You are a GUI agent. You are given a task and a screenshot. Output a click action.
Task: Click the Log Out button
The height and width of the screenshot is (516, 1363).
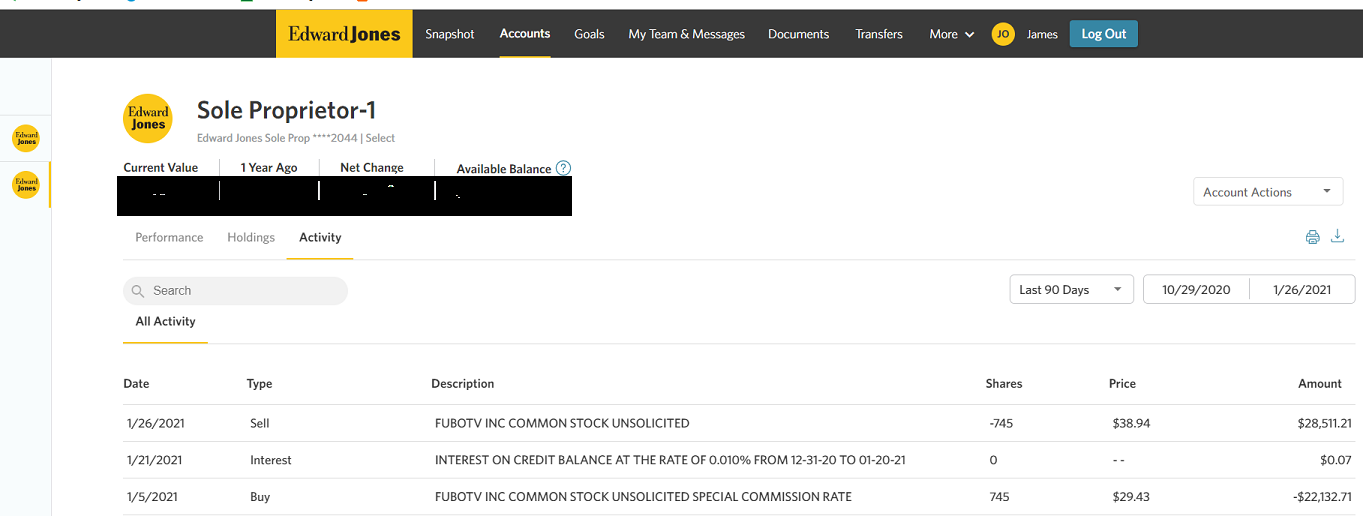(x=1104, y=34)
